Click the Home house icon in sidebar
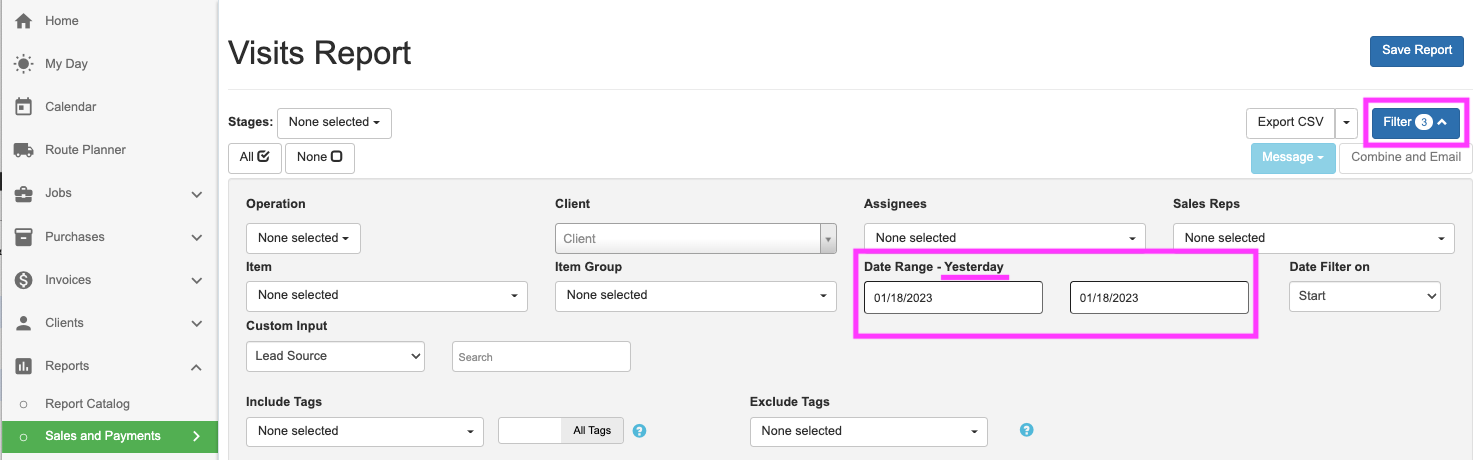Viewport: 1480px width, 460px height. coord(24,21)
